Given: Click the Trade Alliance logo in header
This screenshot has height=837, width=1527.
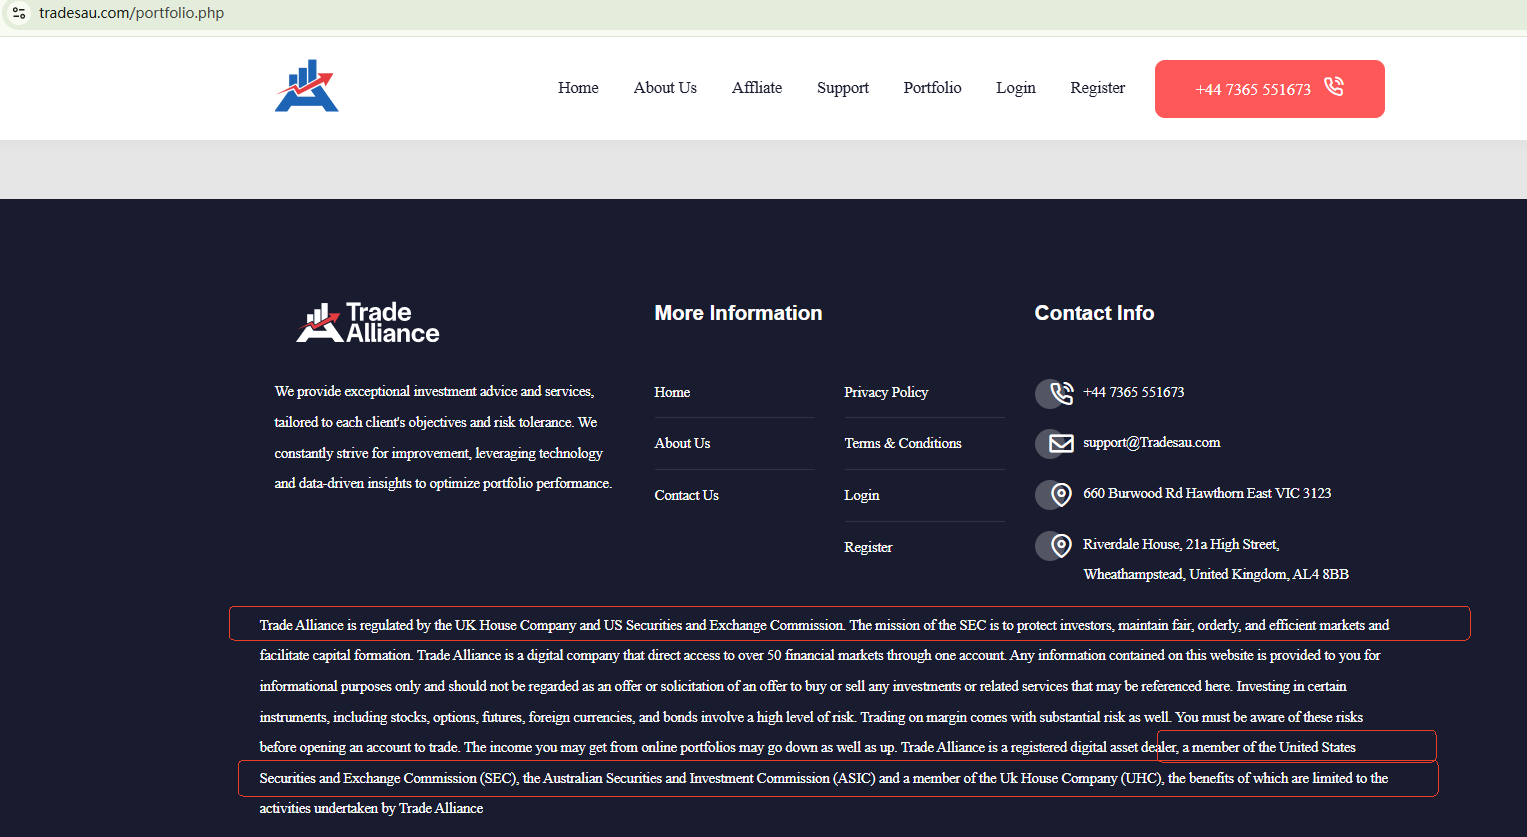Looking at the screenshot, I should [307, 87].
